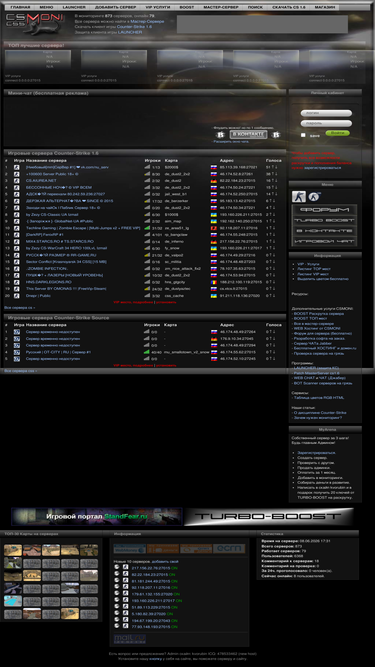Open the МАСТЕР-СЕРВЕР menu item
This screenshot has width=375, height=667.
click(221, 7)
